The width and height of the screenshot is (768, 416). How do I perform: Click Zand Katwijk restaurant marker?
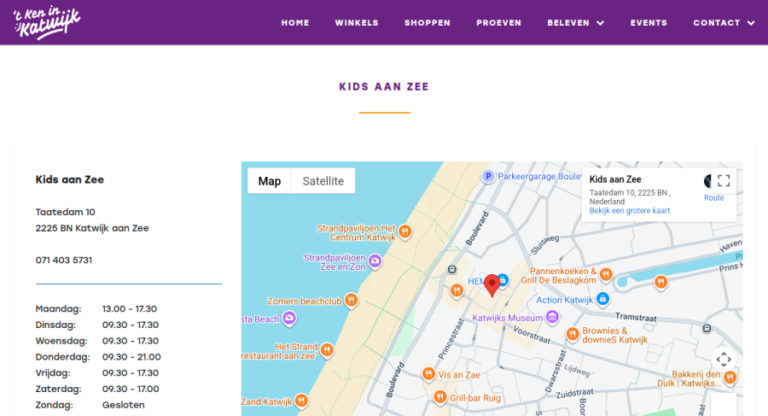click(x=302, y=401)
